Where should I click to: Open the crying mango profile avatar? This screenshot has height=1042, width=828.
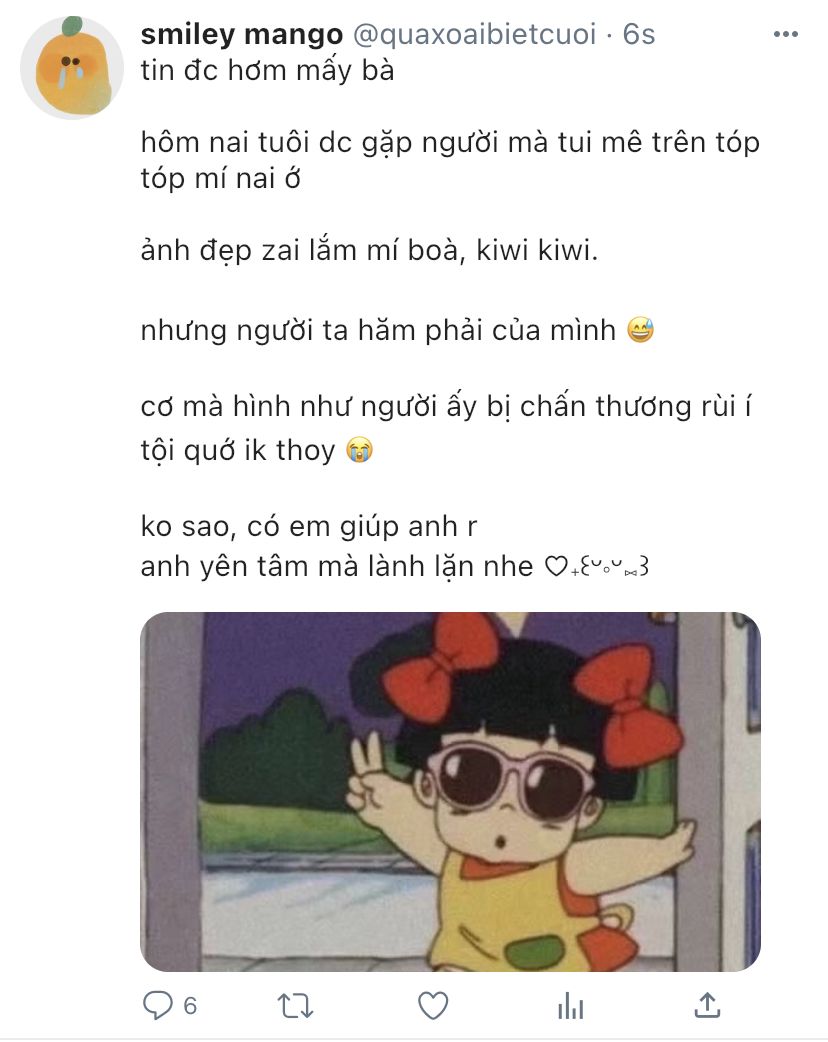[72, 68]
